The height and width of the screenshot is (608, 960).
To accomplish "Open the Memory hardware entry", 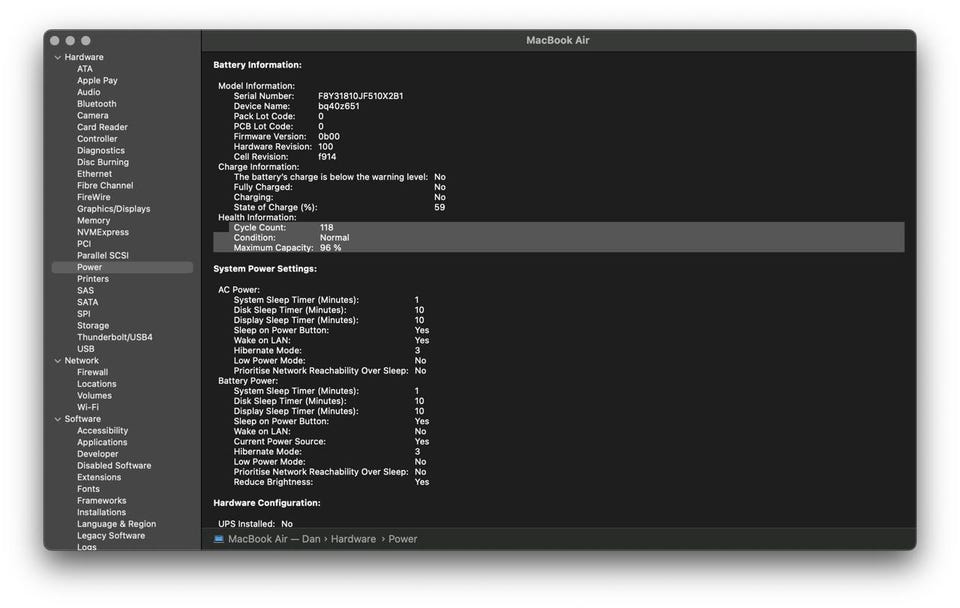I will click(x=94, y=220).
